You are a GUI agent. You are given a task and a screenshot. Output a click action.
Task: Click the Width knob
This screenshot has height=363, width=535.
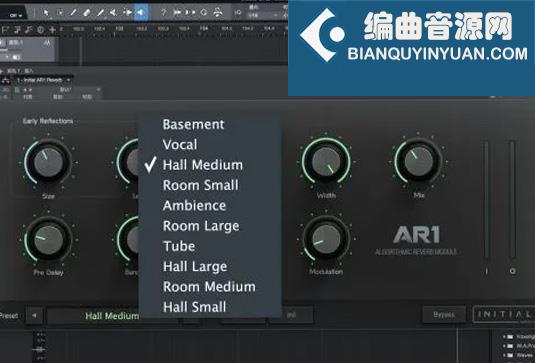[x=326, y=161]
